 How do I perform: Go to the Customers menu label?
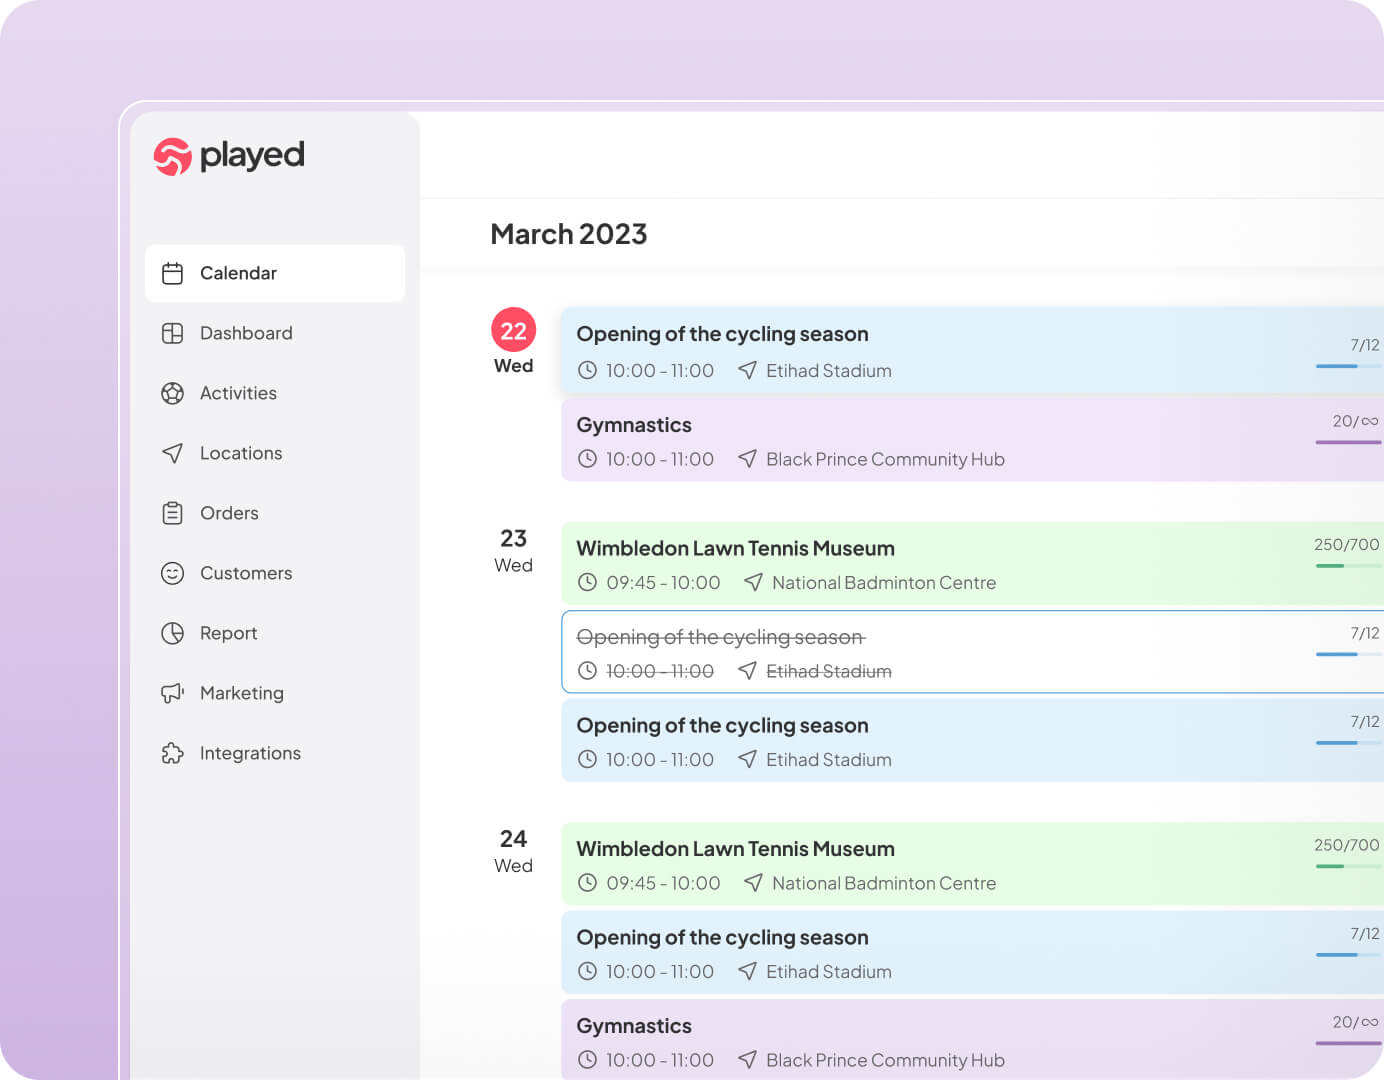246,573
